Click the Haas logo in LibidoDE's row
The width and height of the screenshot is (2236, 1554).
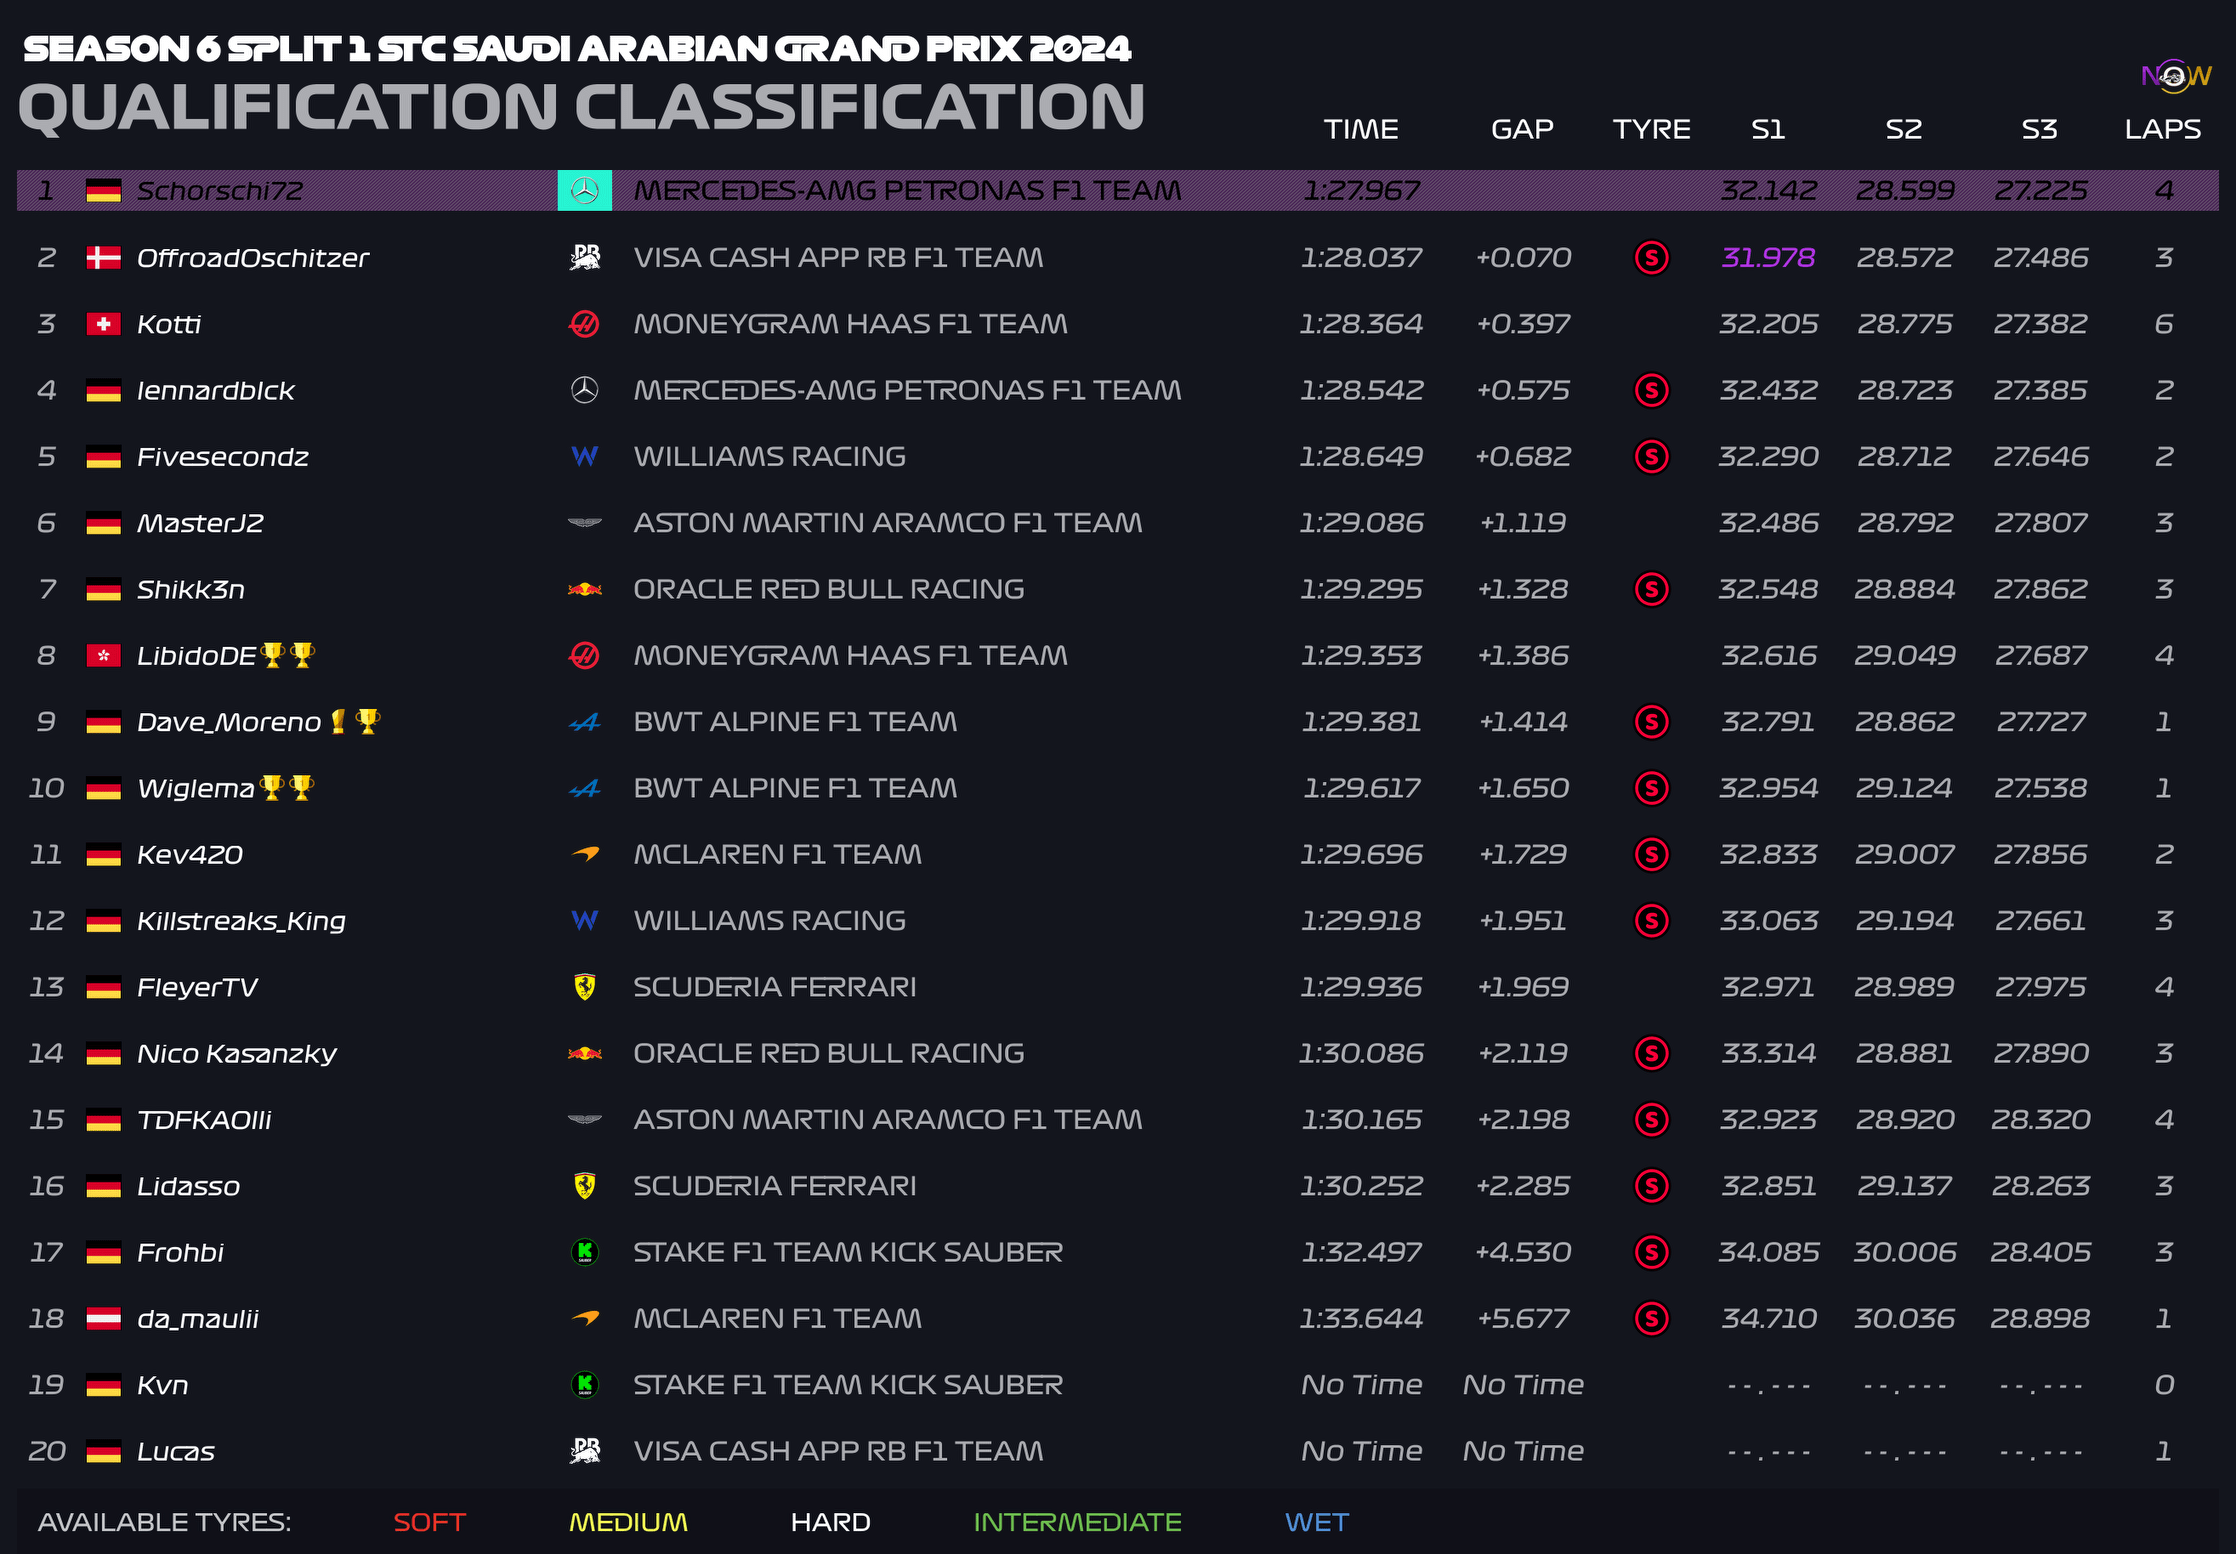point(584,655)
